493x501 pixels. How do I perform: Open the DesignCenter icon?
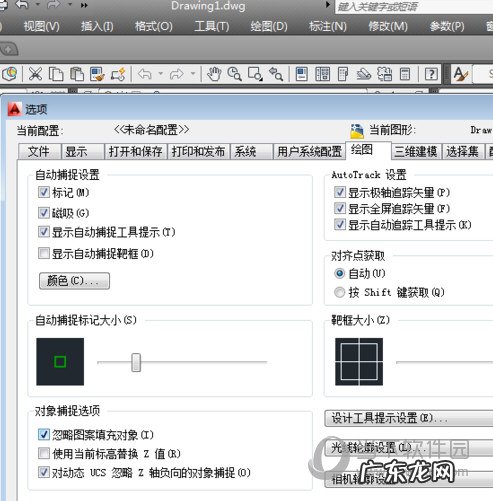coord(322,74)
